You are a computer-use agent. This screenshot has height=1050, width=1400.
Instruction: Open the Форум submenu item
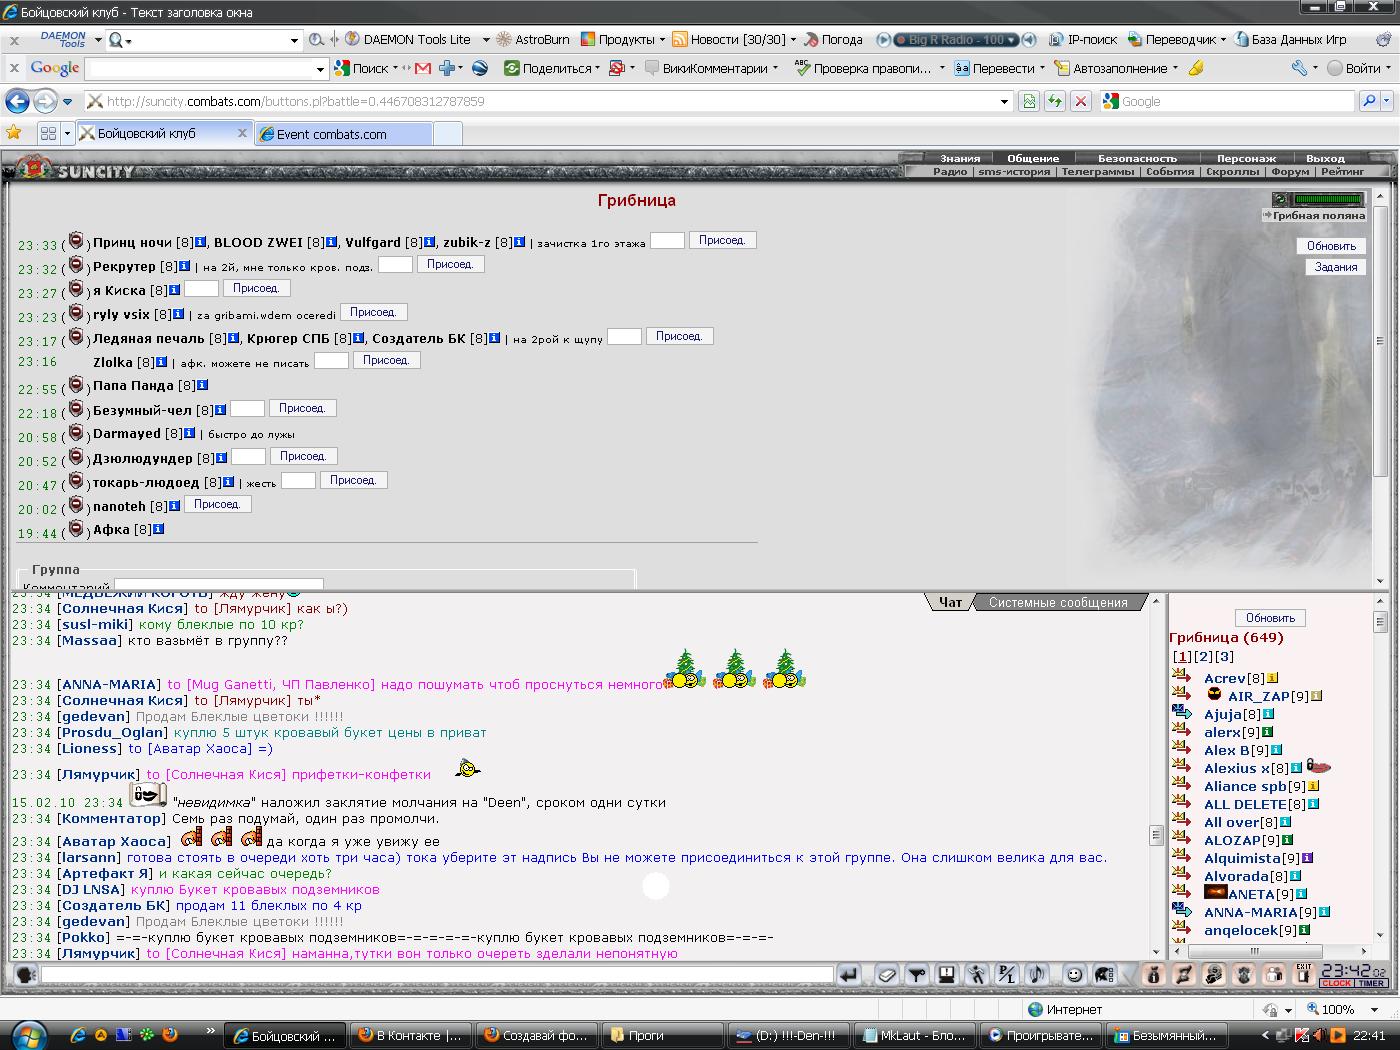tap(1290, 171)
